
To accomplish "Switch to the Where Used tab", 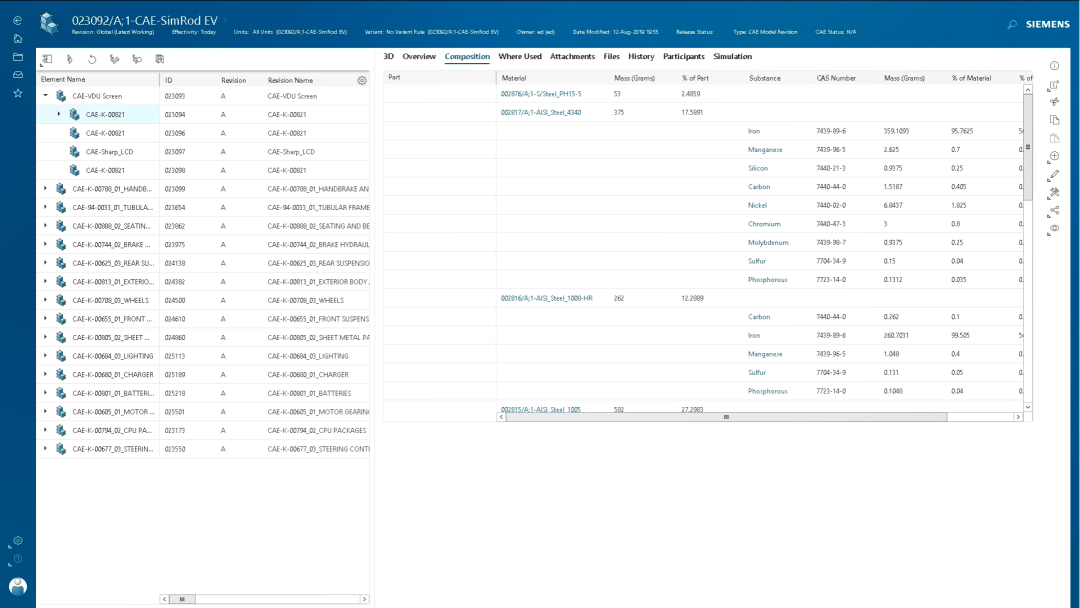I will 519,57.
